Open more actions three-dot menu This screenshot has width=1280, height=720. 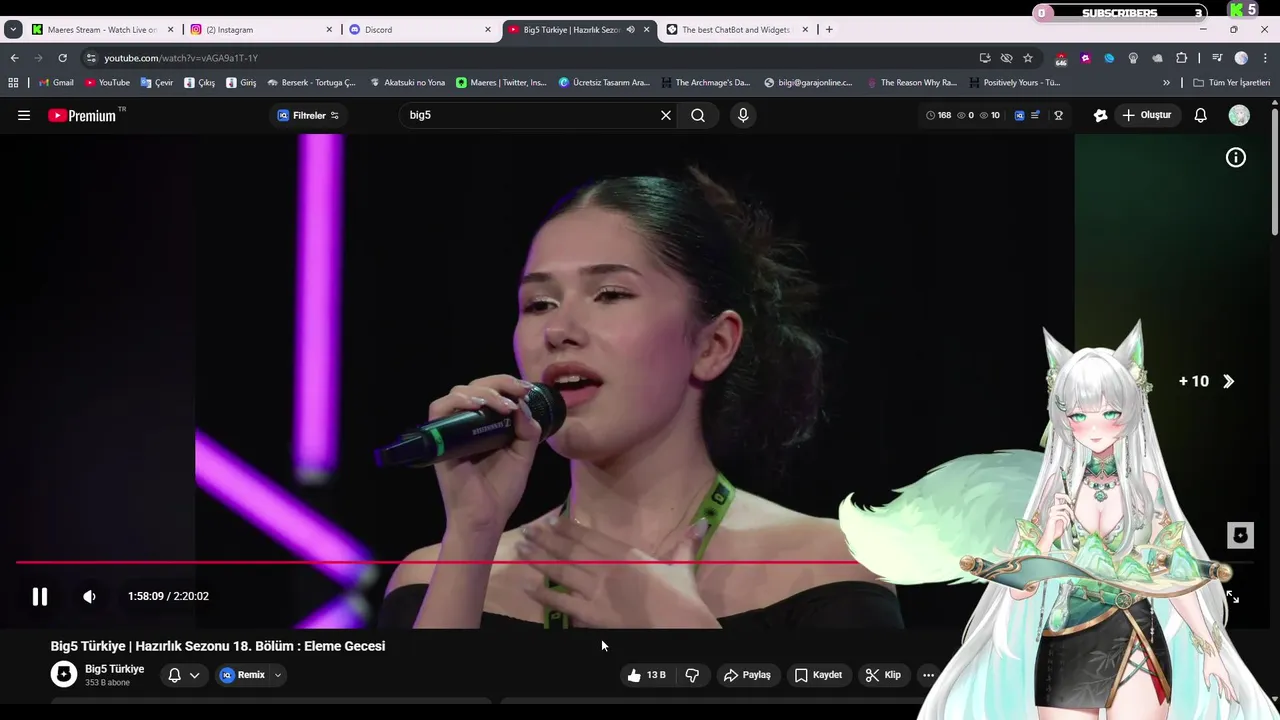[x=928, y=675]
